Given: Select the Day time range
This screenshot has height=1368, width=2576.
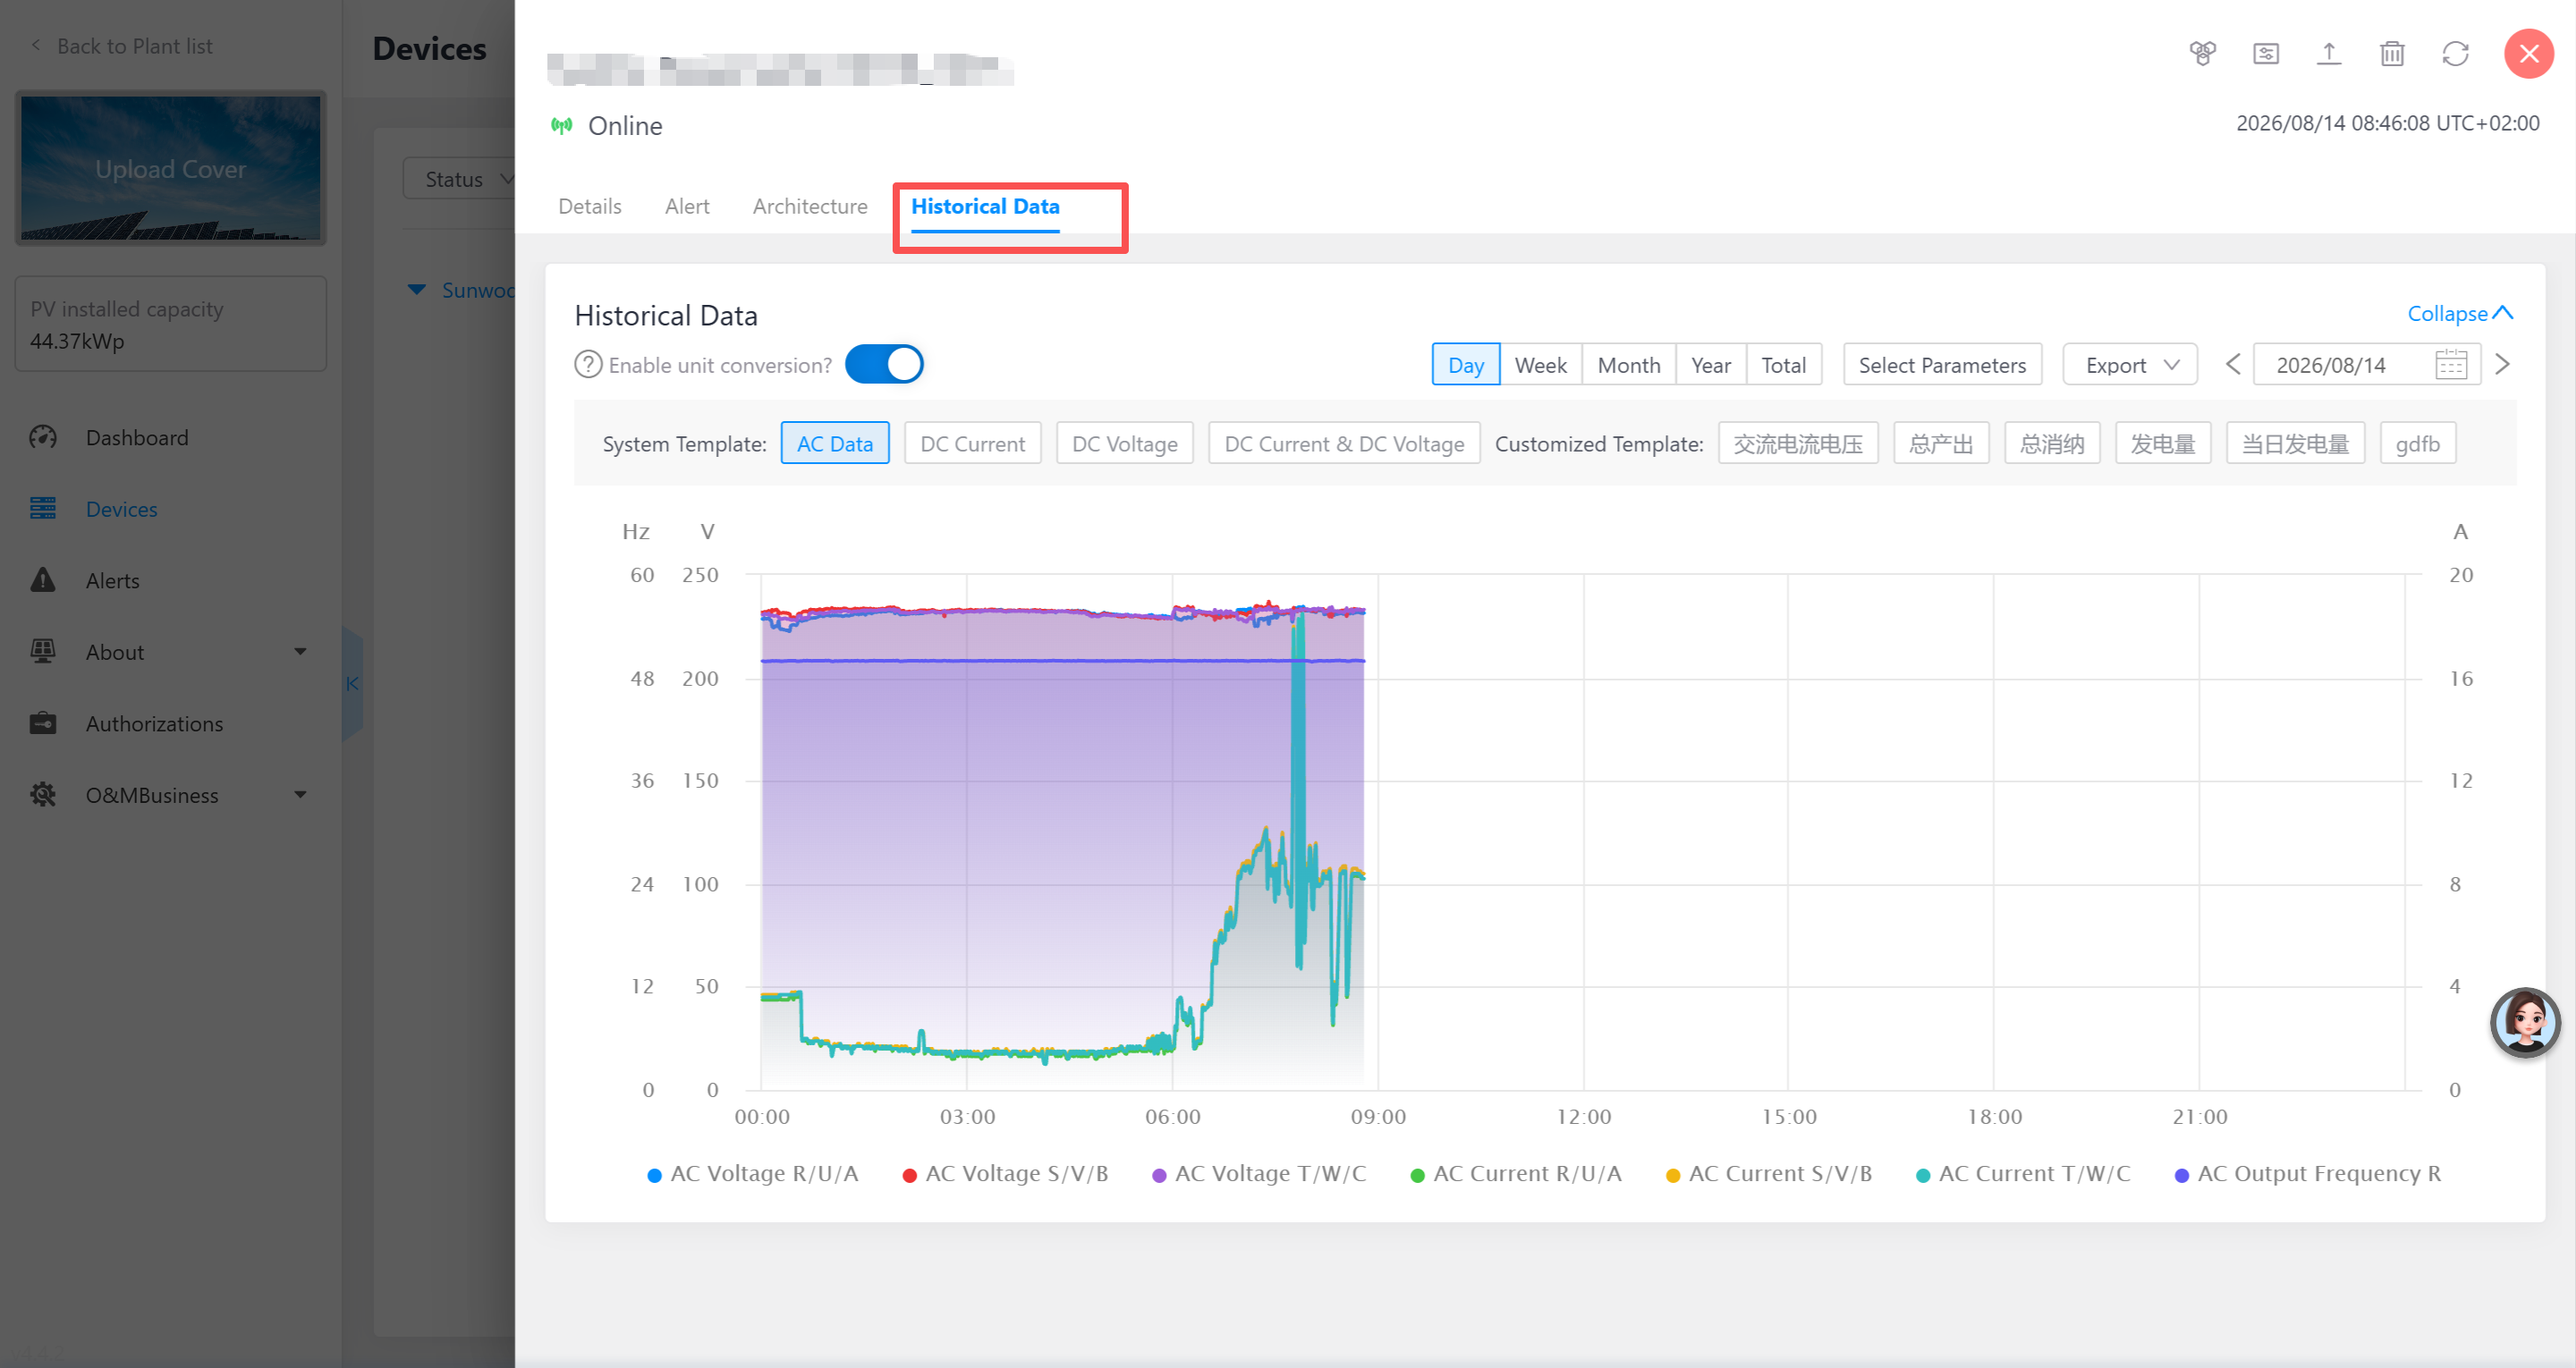Looking at the screenshot, I should coord(1466,364).
